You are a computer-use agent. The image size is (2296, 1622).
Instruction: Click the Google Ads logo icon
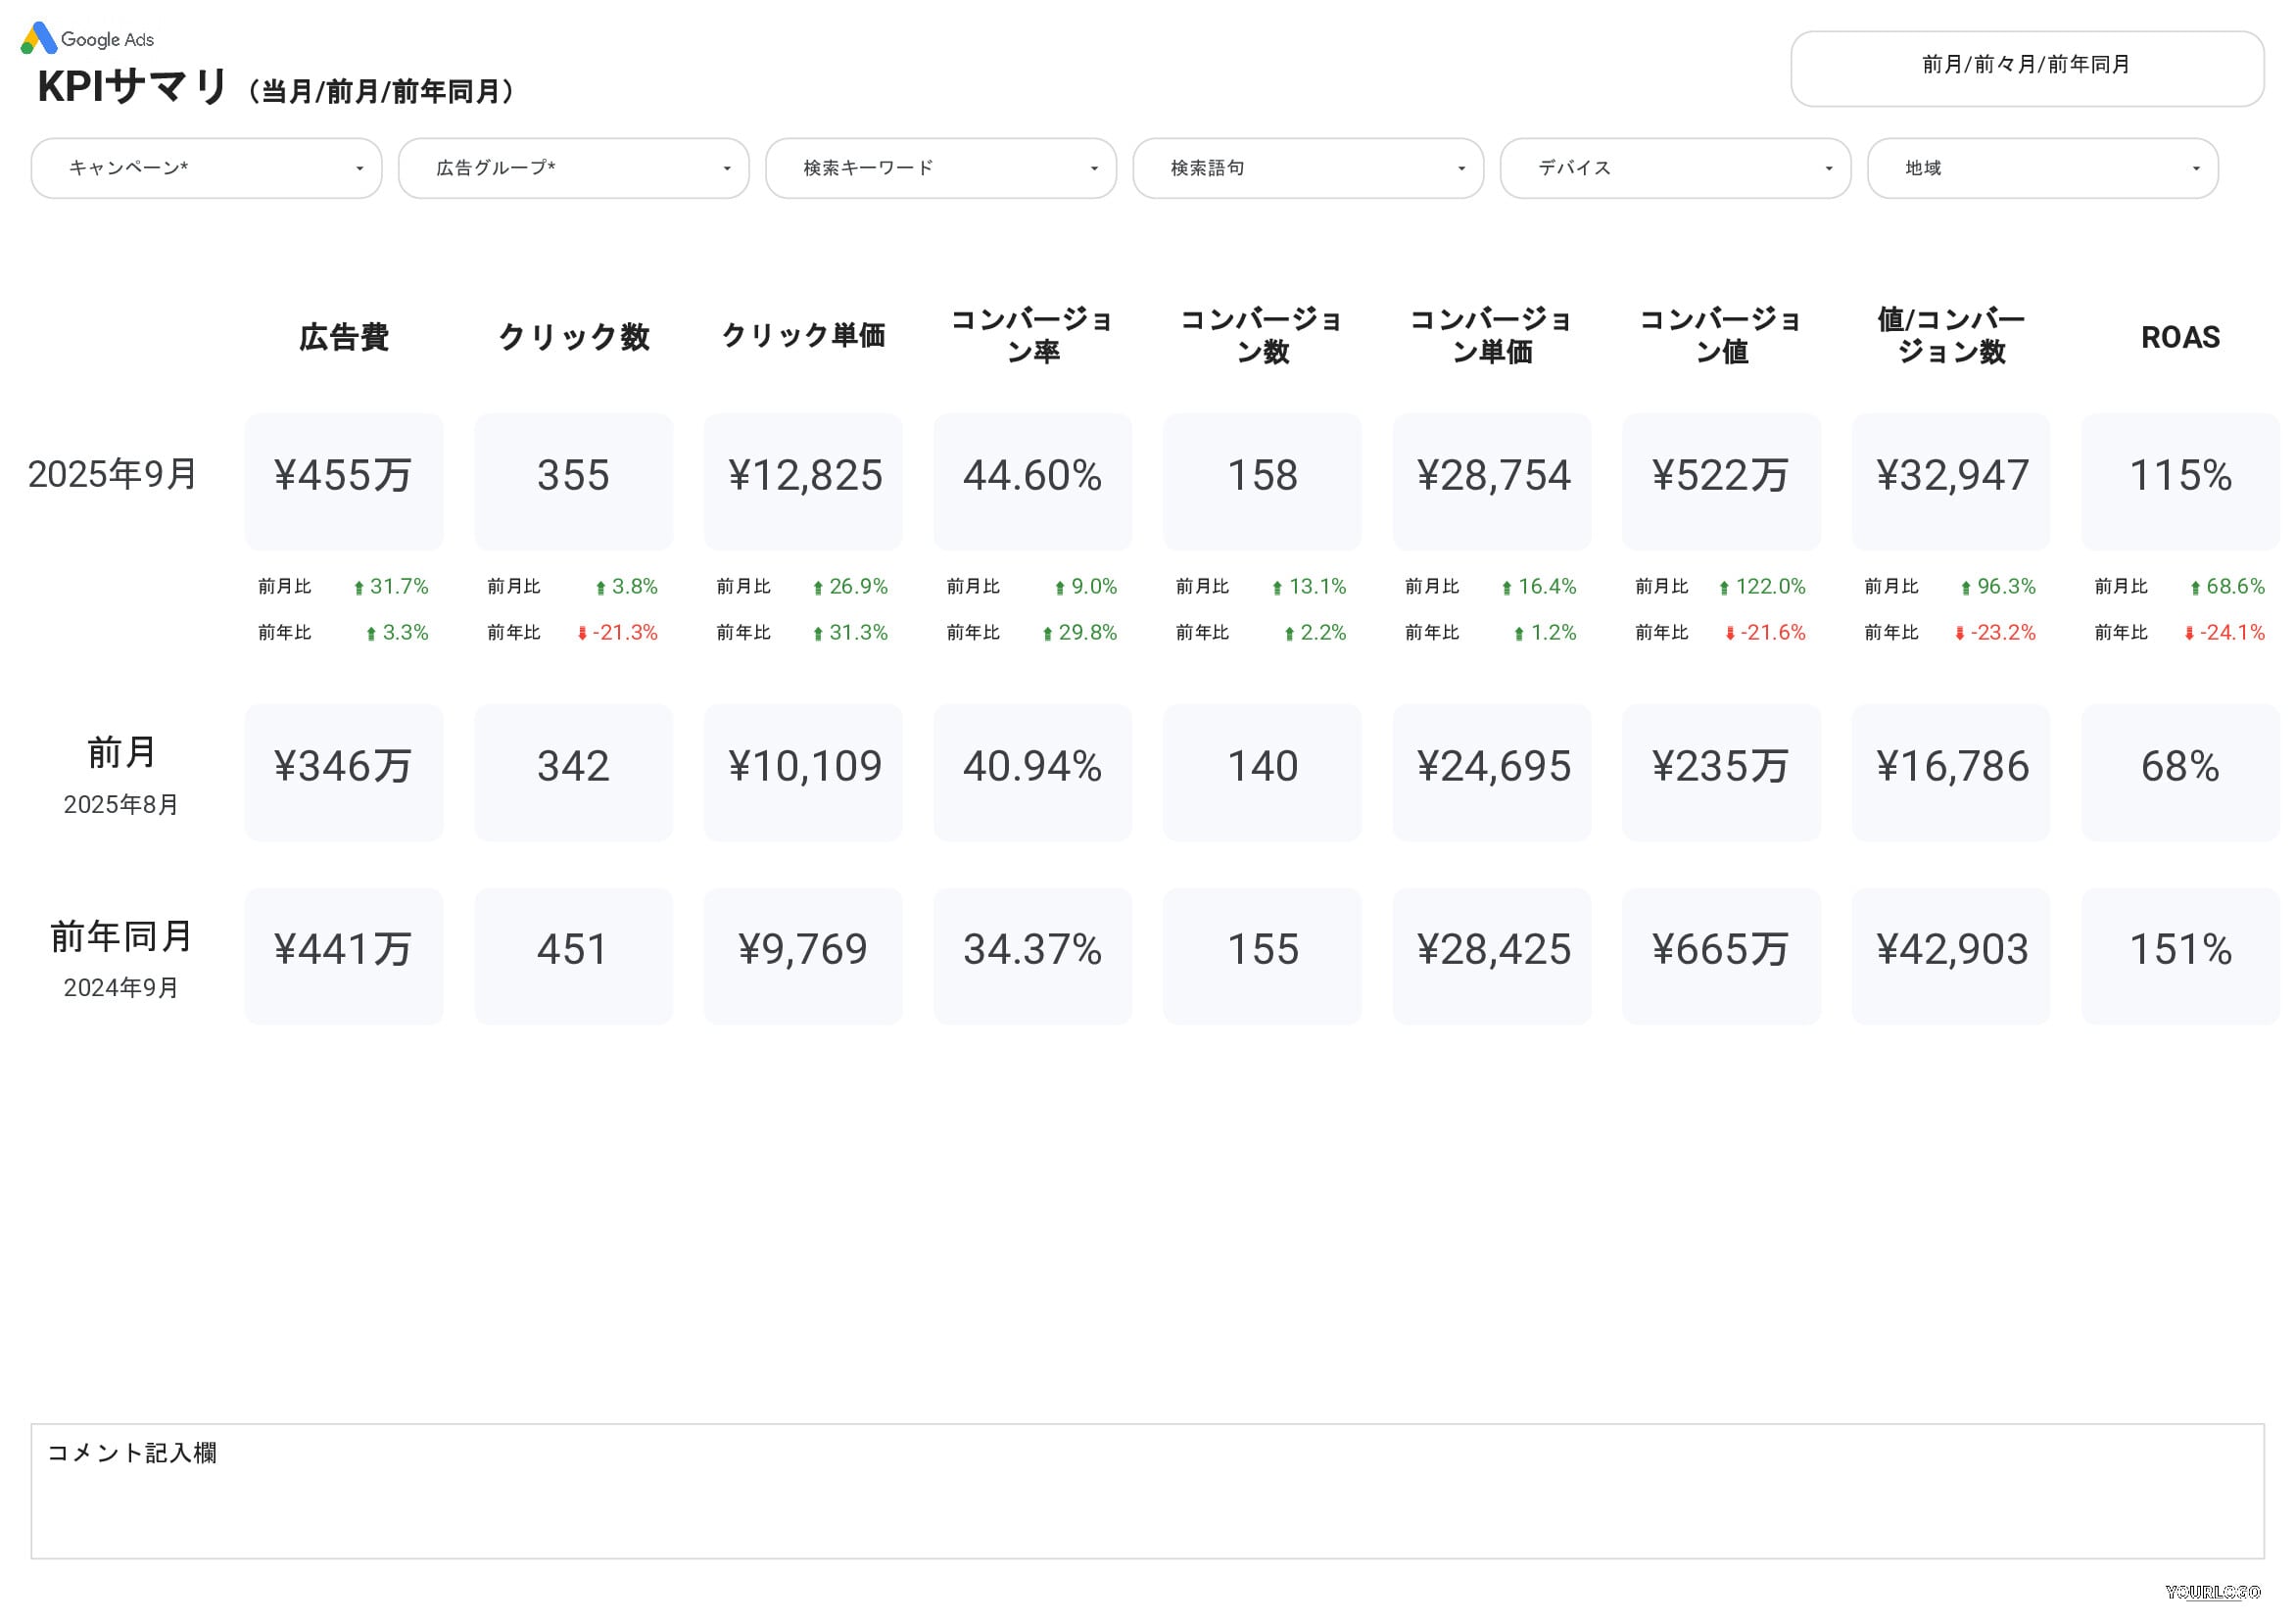coord(39,38)
